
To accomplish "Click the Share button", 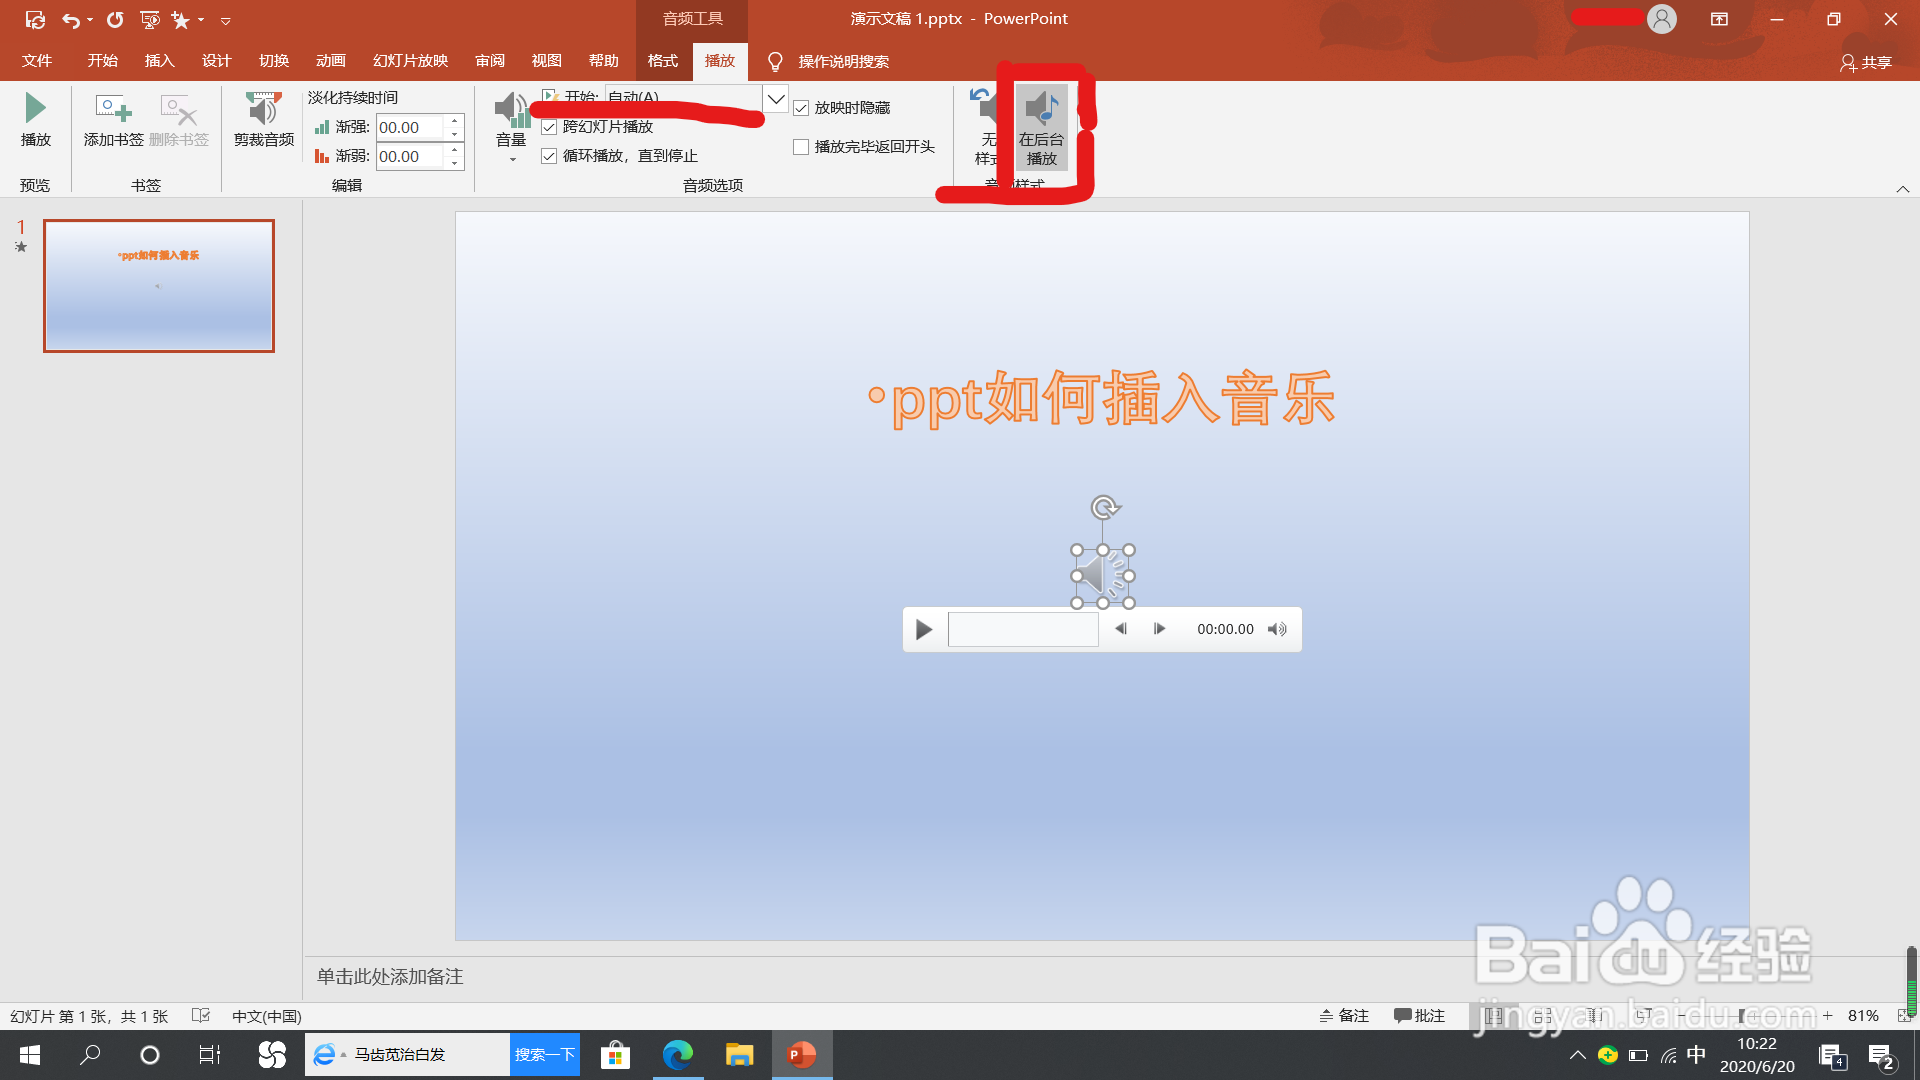I will coord(1866,62).
